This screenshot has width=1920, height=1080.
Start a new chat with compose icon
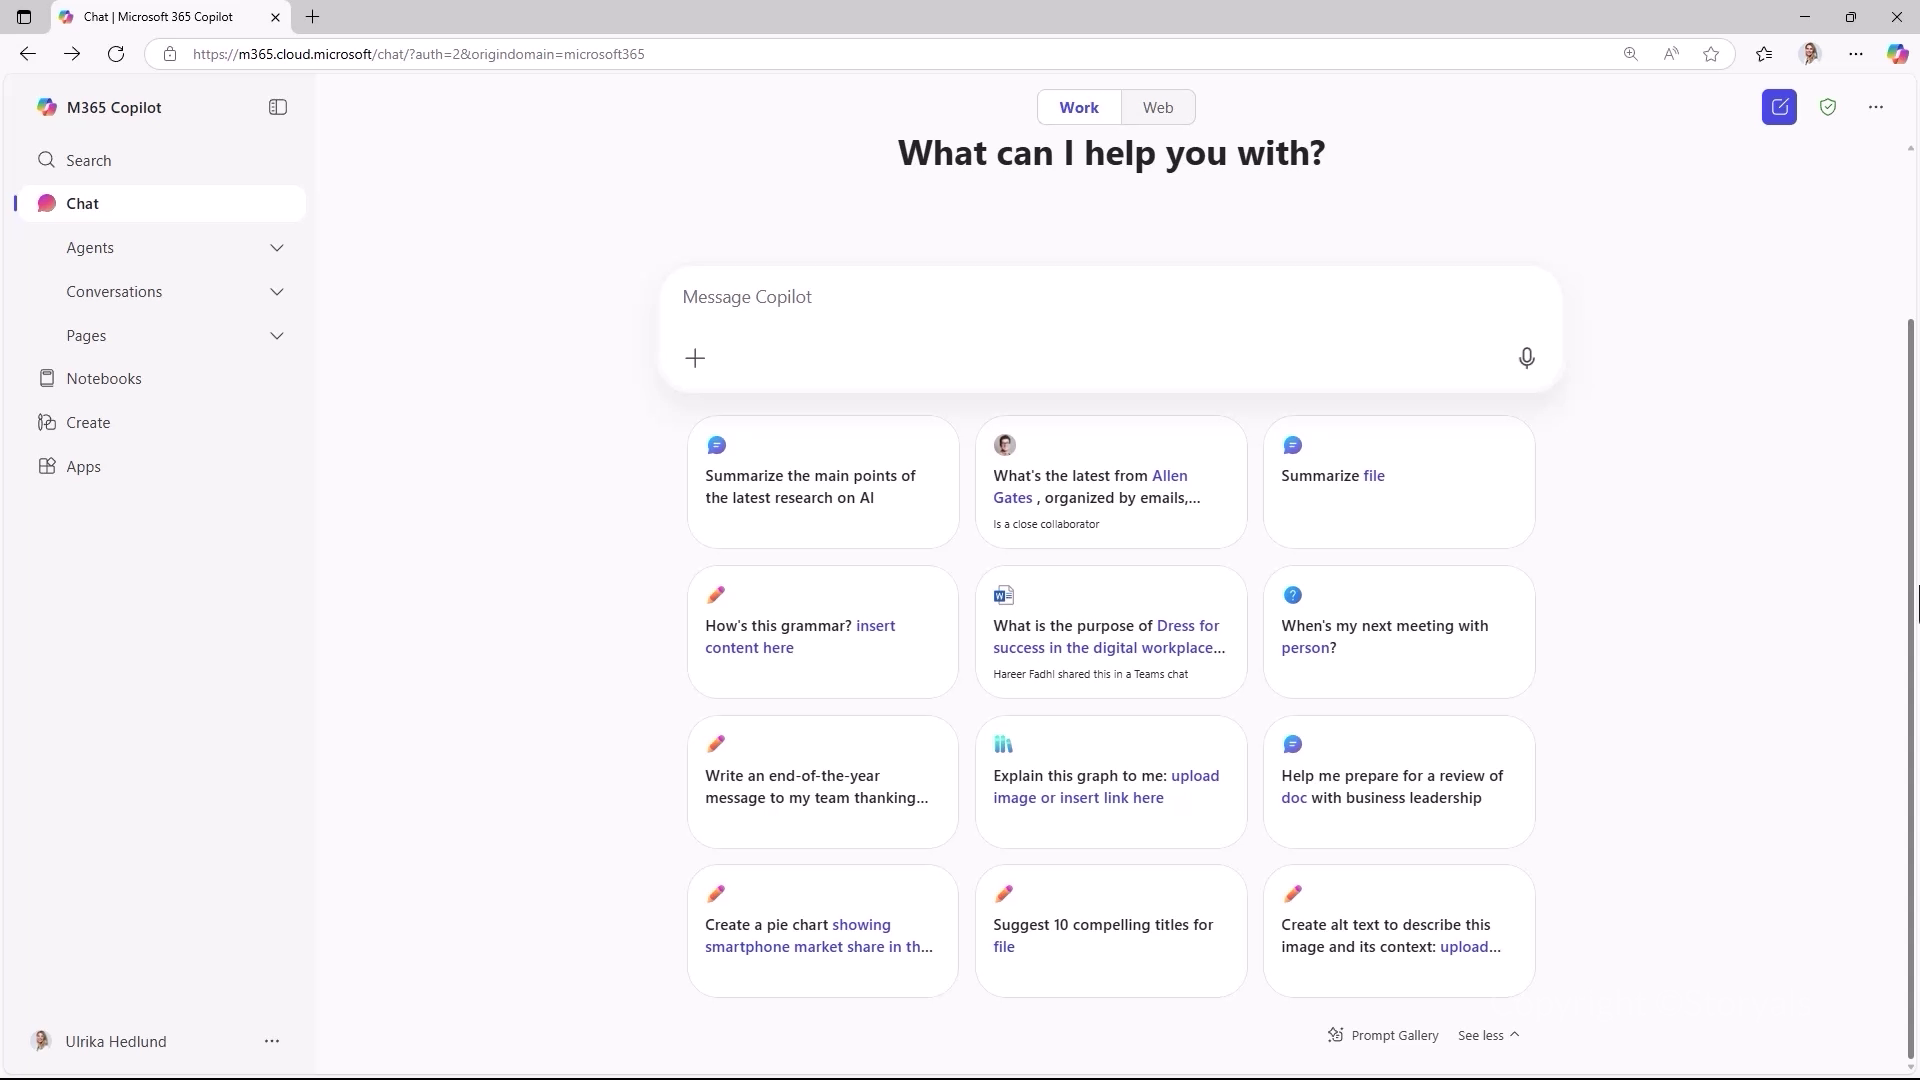pyautogui.click(x=1779, y=107)
